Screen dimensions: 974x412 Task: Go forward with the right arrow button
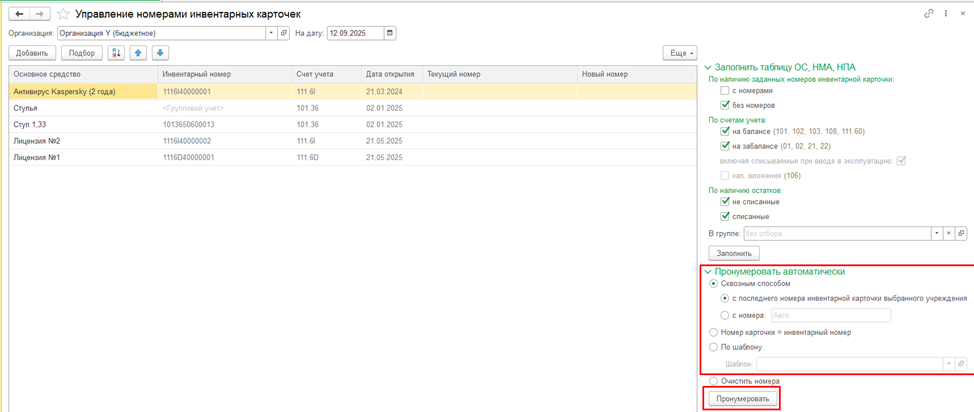pyautogui.click(x=39, y=14)
